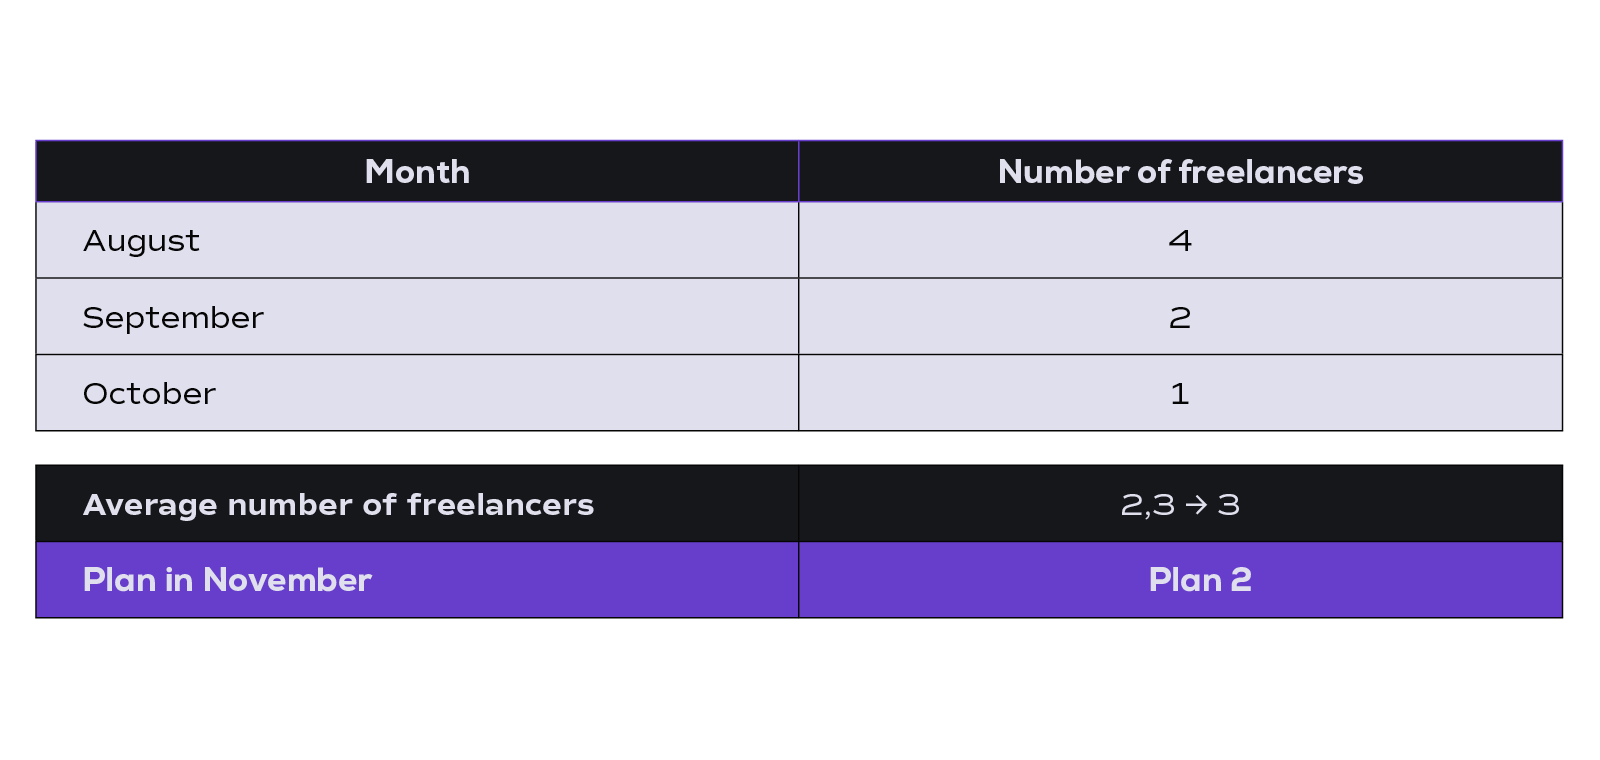The width and height of the screenshot is (1600, 760).
Task: Select the digit 2 in Plan 2
Action: pyautogui.click(x=1241, y=580)
